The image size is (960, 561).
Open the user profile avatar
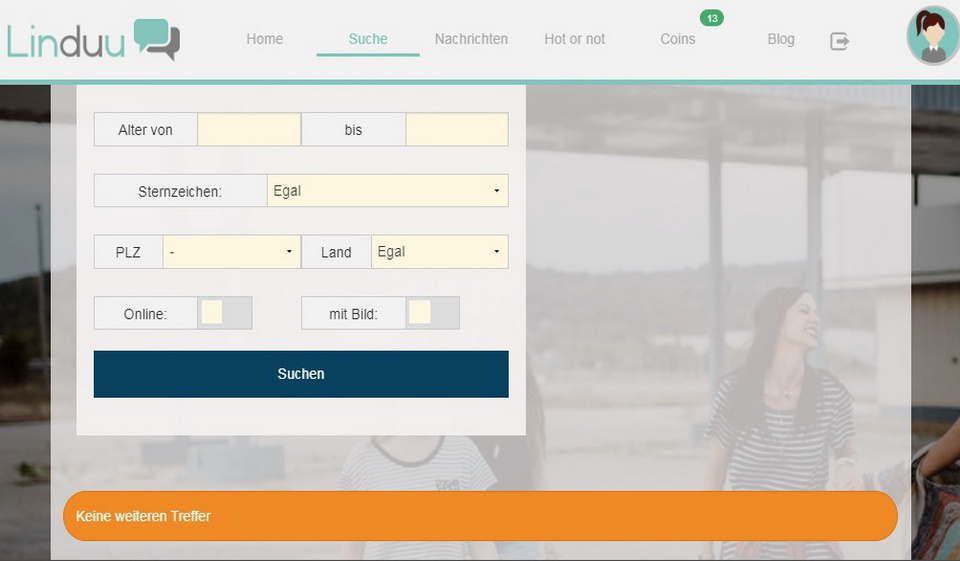[x=932, y=37]
